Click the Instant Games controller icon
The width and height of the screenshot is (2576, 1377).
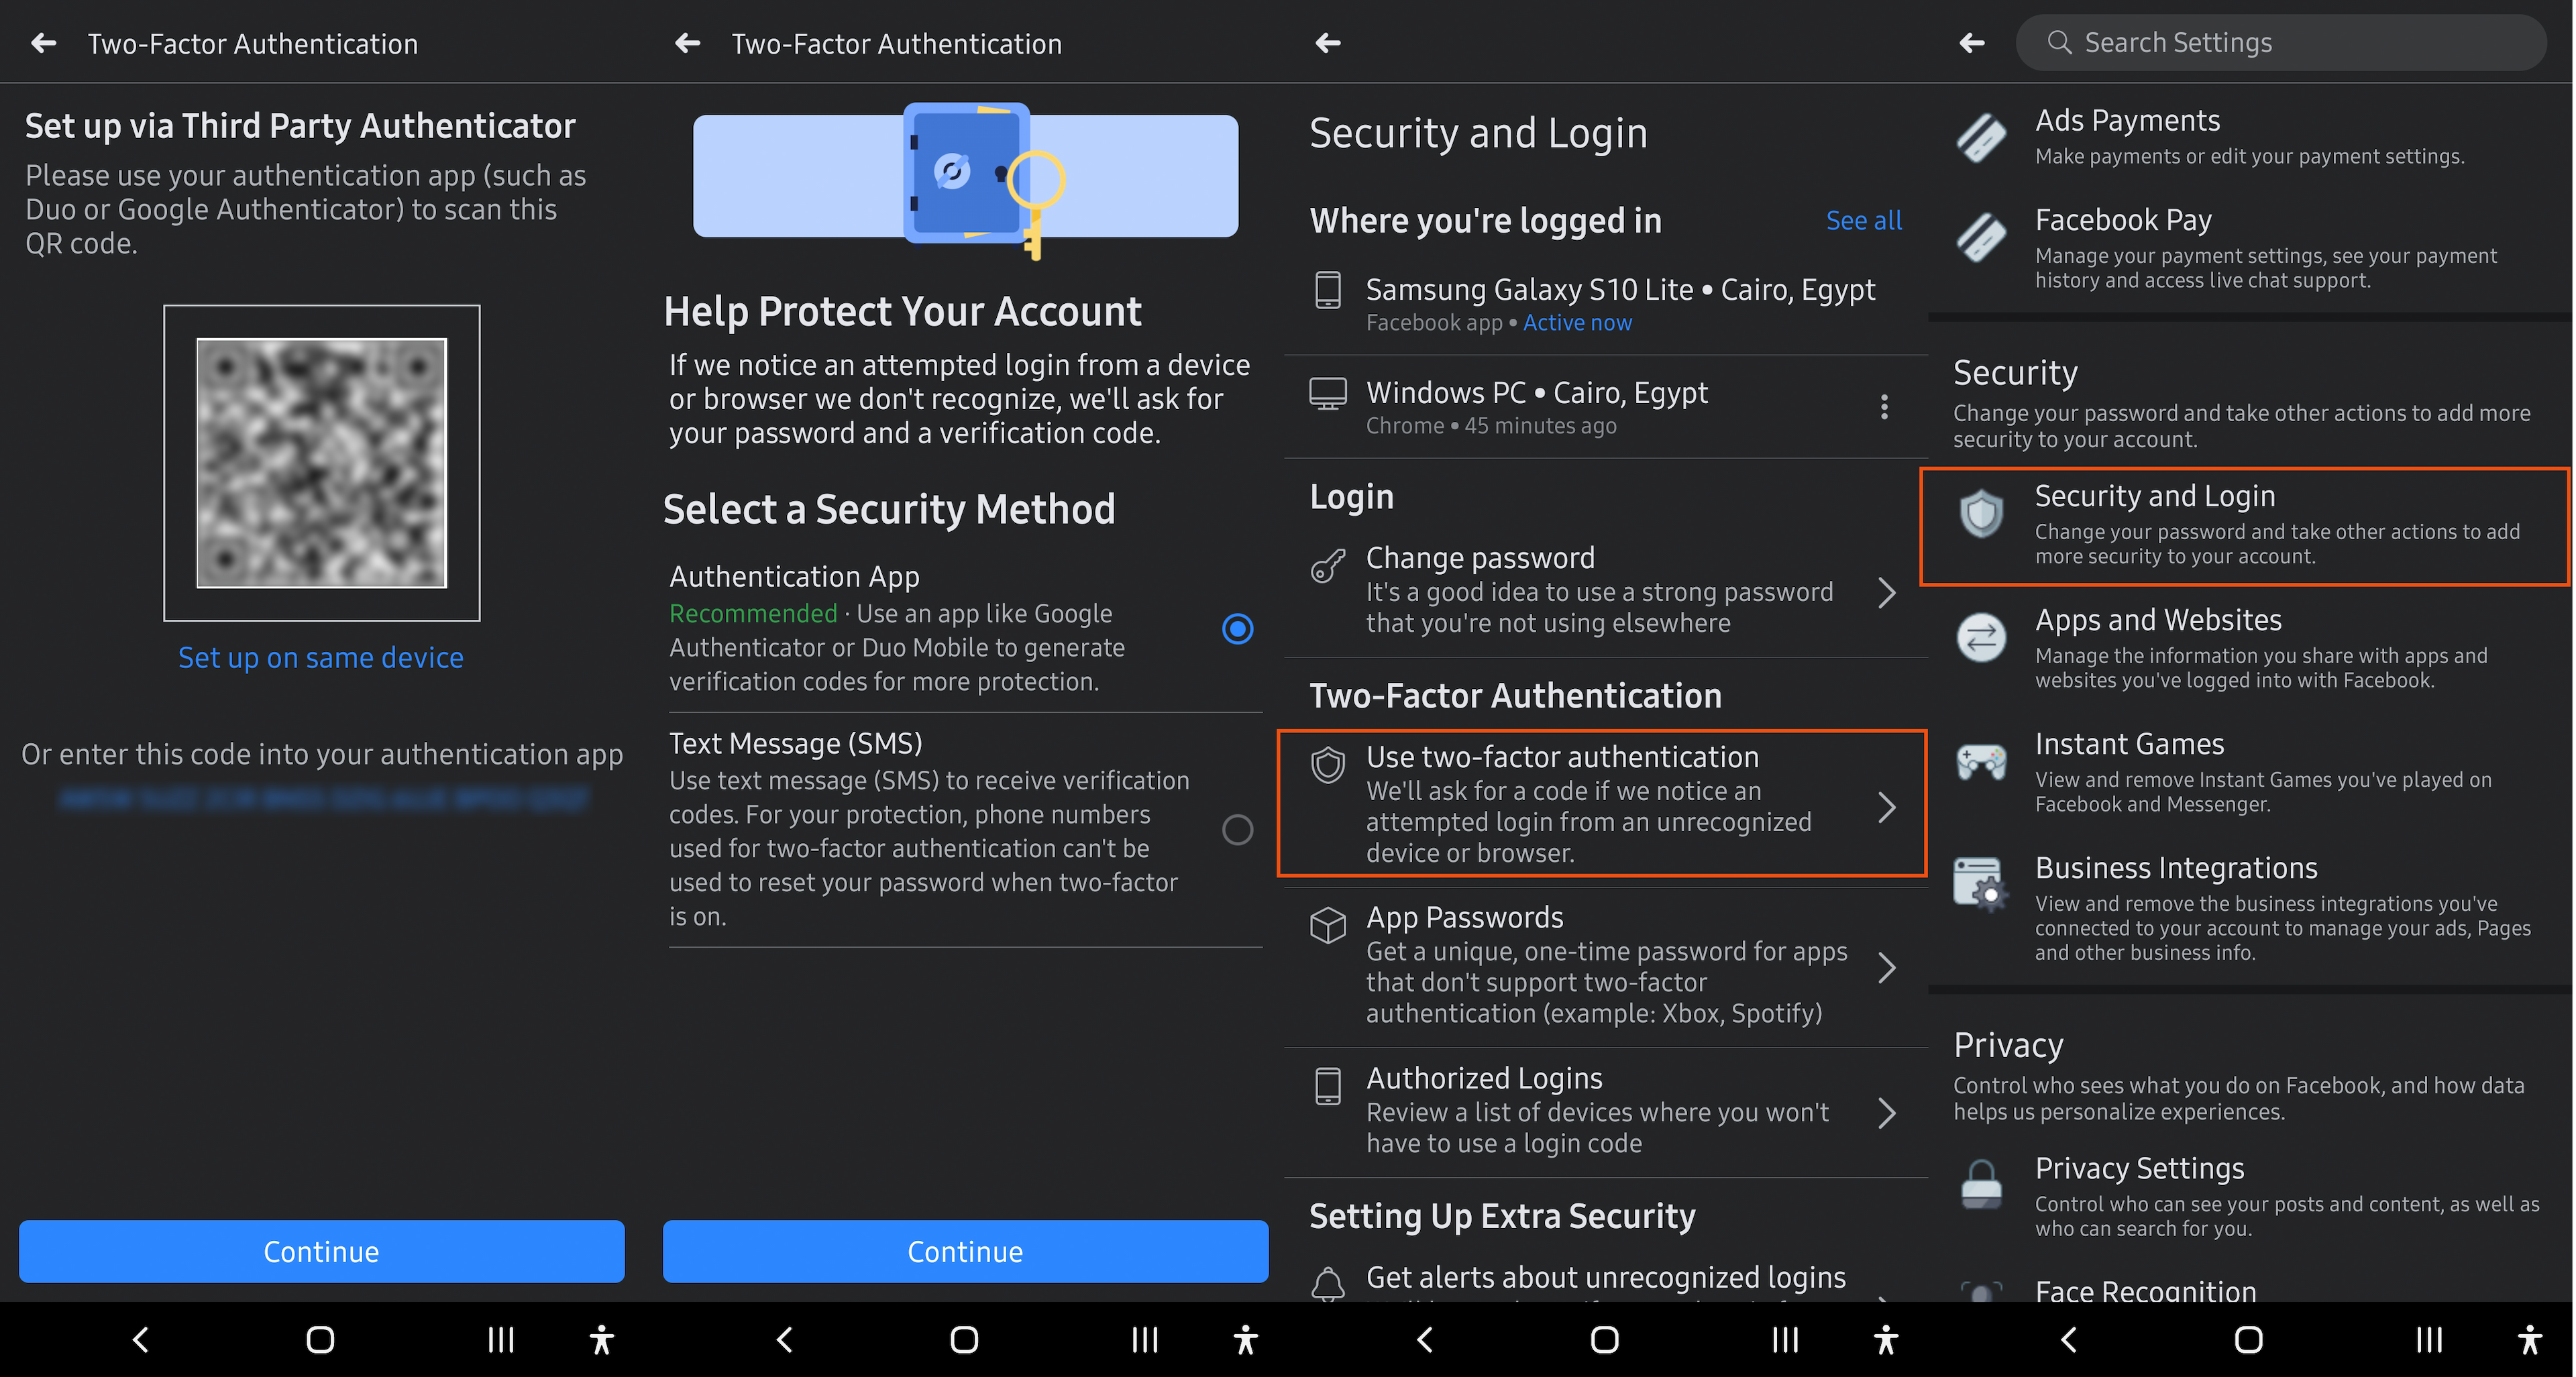tap(1980, 762)
